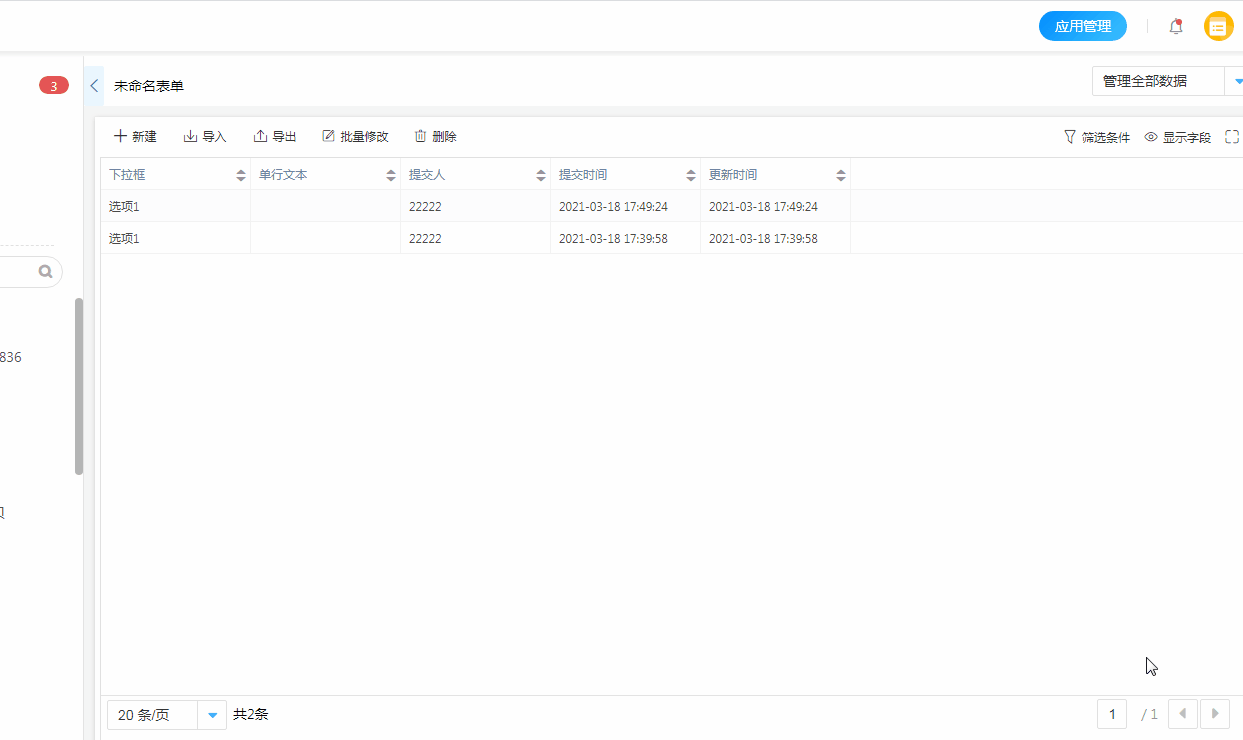Click 导入 import button

pos(205,137)
